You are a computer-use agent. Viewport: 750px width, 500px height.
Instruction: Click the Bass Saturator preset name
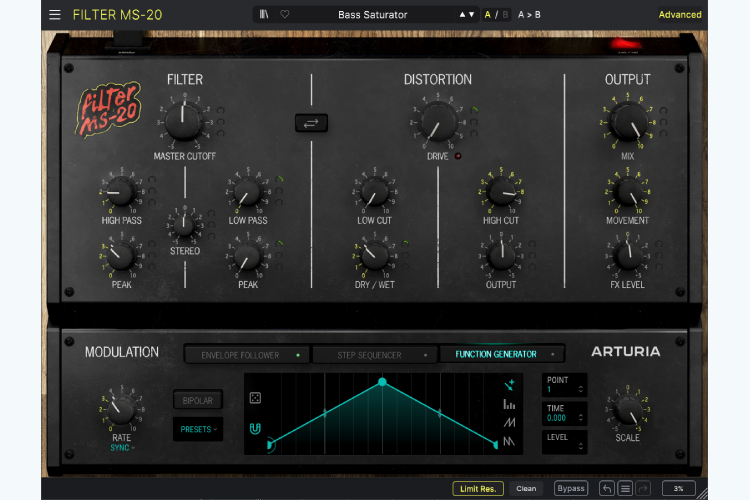(x=373, y=15)
